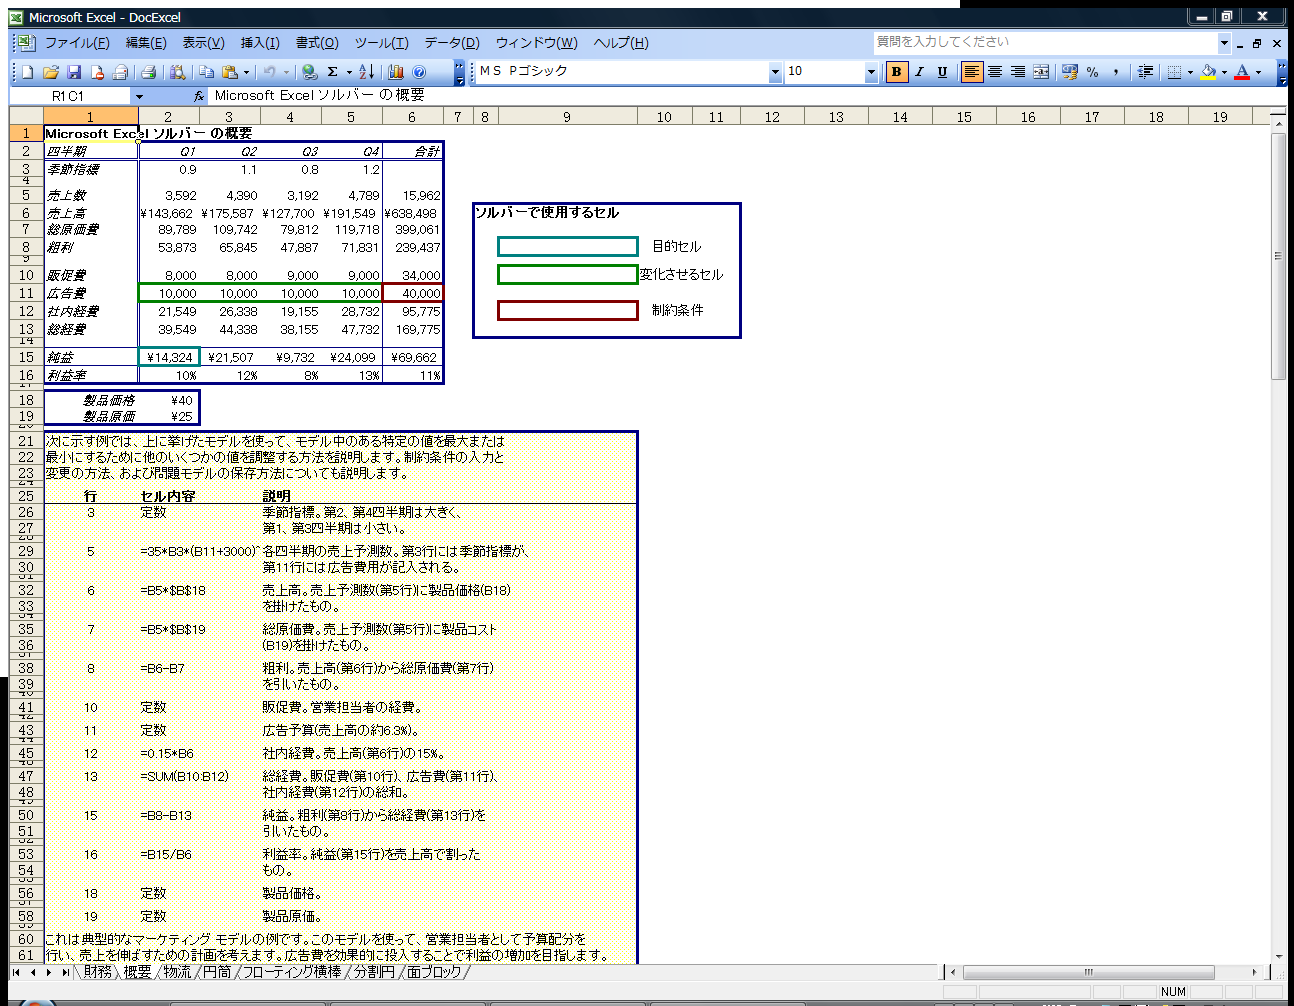Go to first sheet tab arrow
This screenshot has width=1294, height=1006.
17,972
